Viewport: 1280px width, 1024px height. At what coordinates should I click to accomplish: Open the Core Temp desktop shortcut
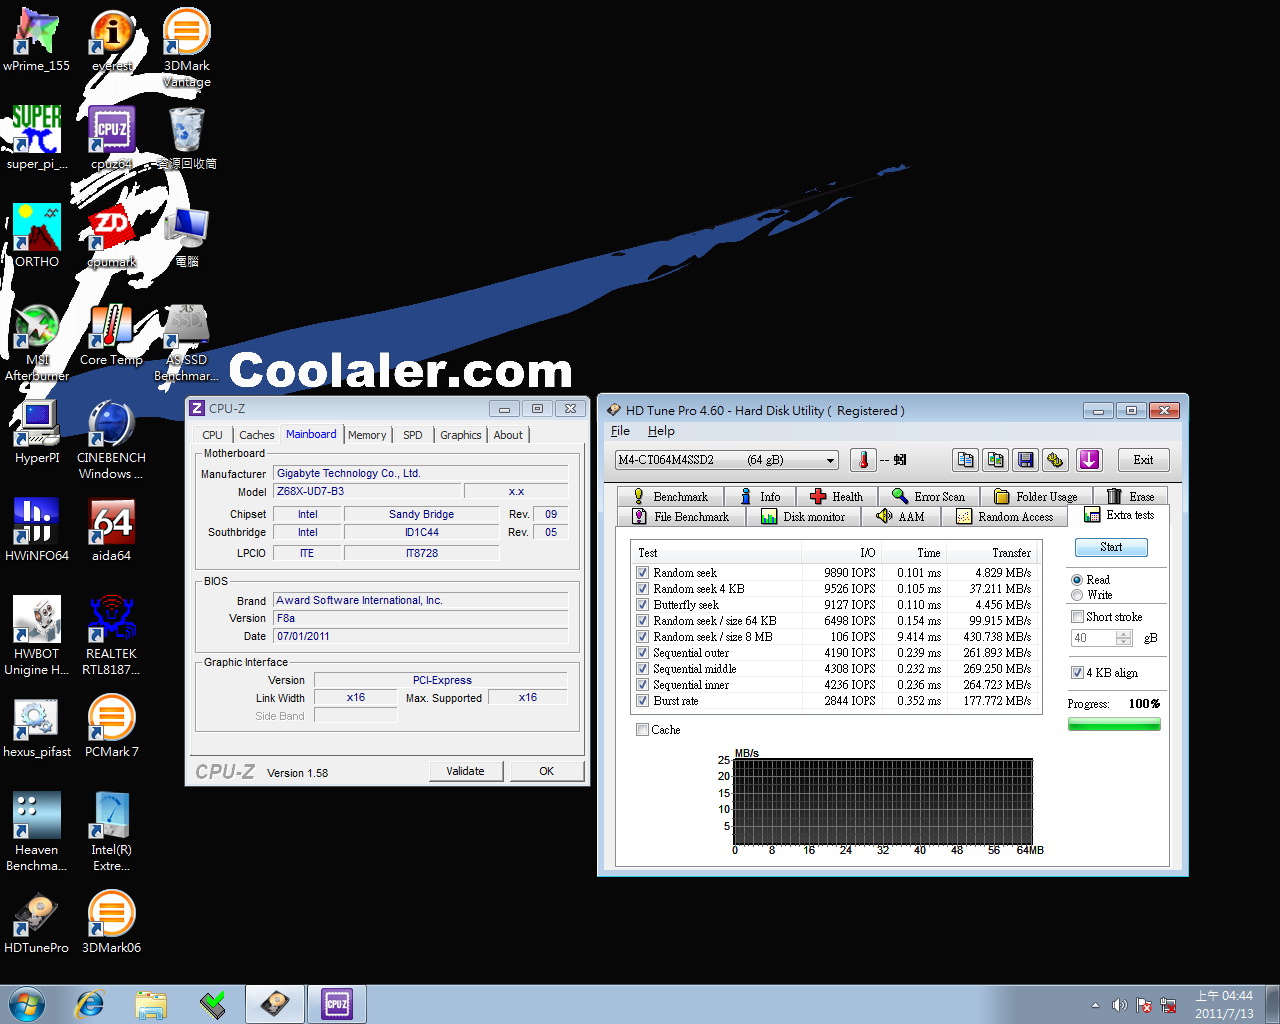click(x=112, y=335)
